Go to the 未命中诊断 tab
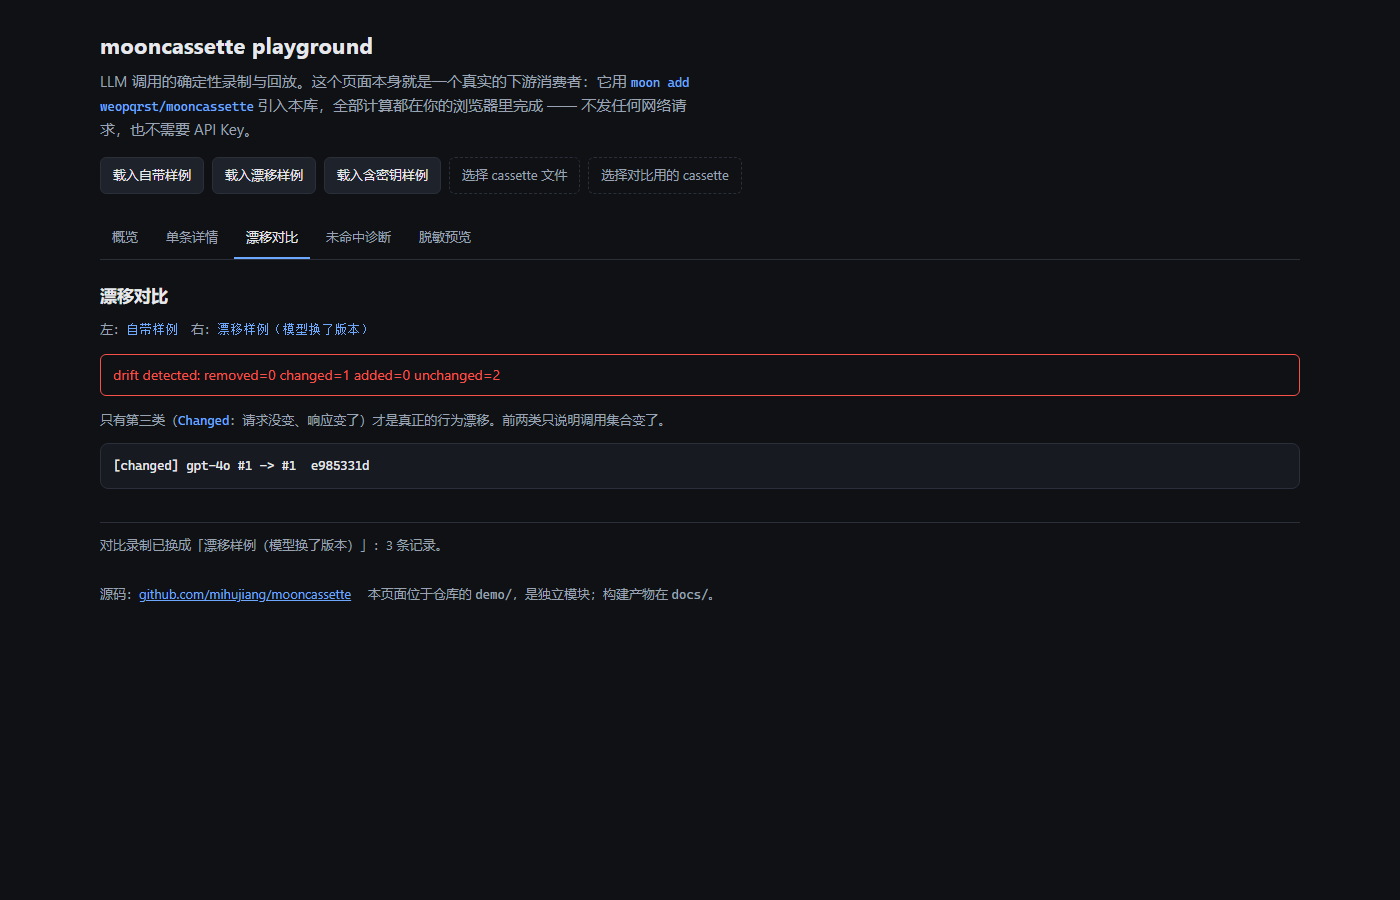1400x900 pixels. [x=358, y=237]
